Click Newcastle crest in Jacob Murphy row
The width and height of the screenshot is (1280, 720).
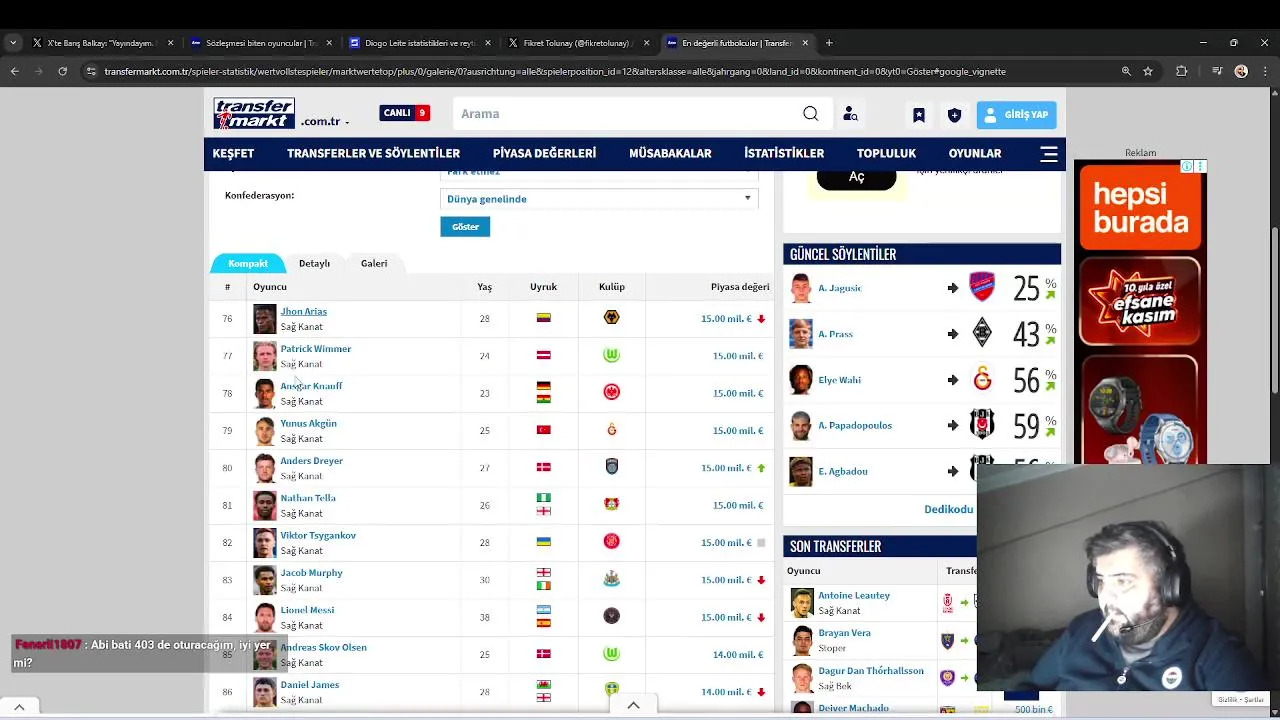612,579
